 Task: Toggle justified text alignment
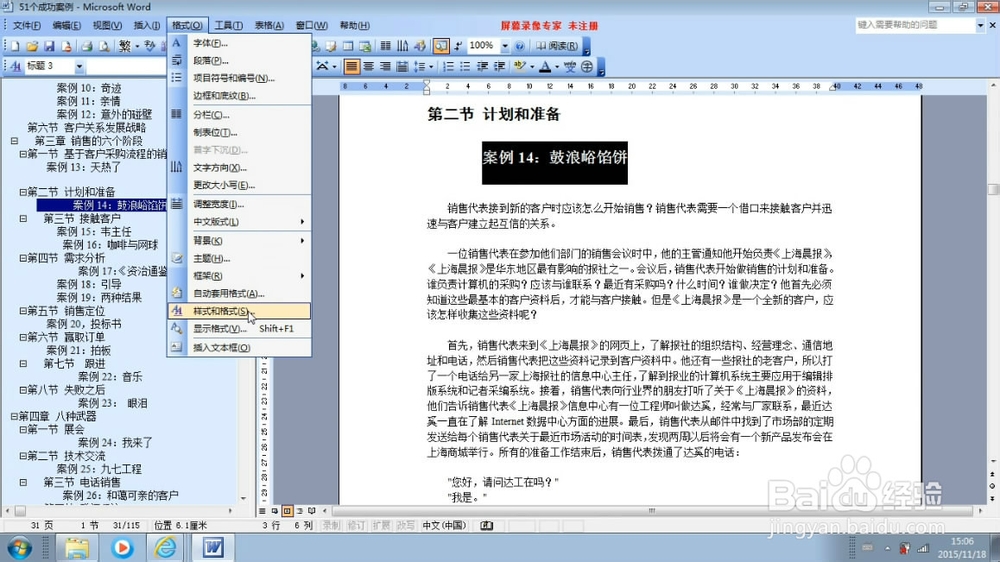coord(351,66)
